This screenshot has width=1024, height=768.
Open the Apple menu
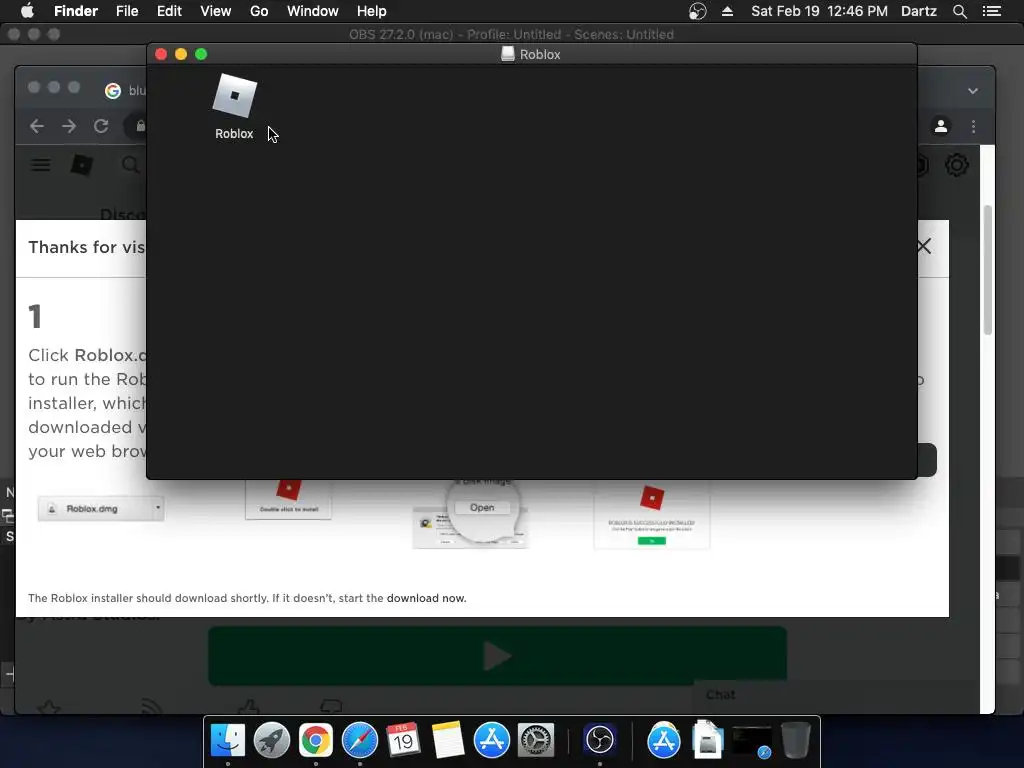pos(27,11)
